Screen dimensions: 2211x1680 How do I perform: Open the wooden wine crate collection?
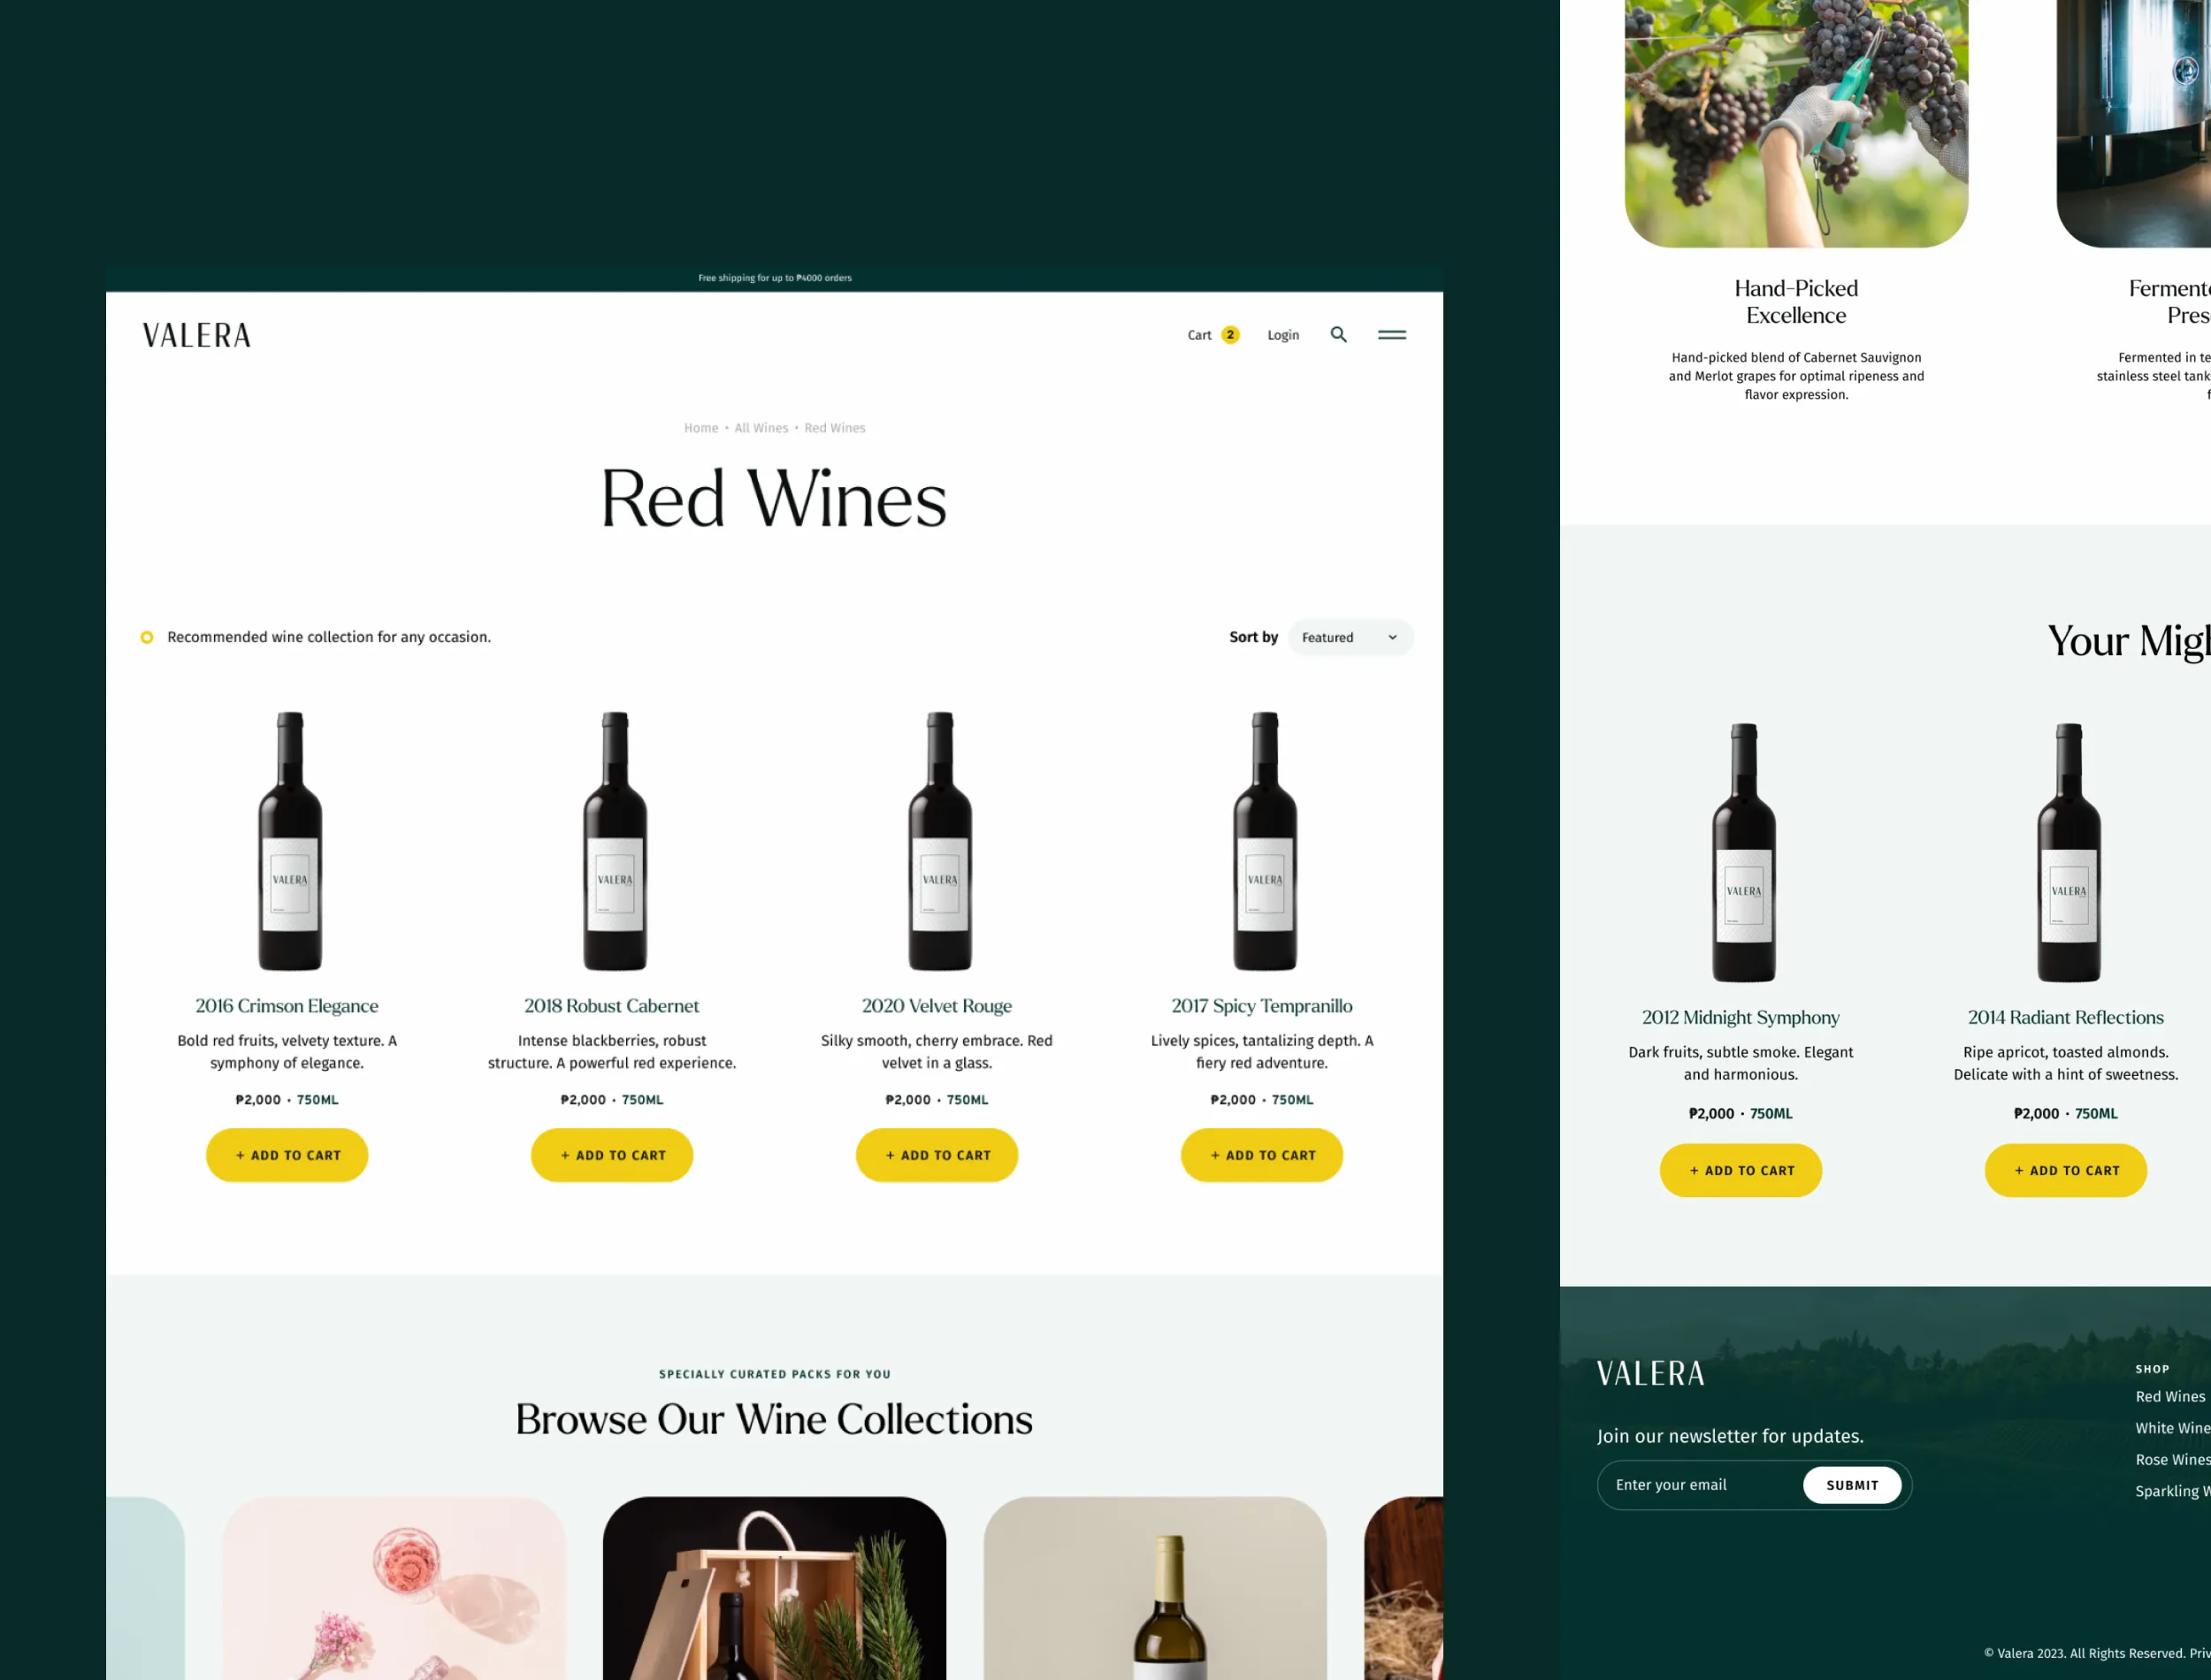pos(774,1588)
